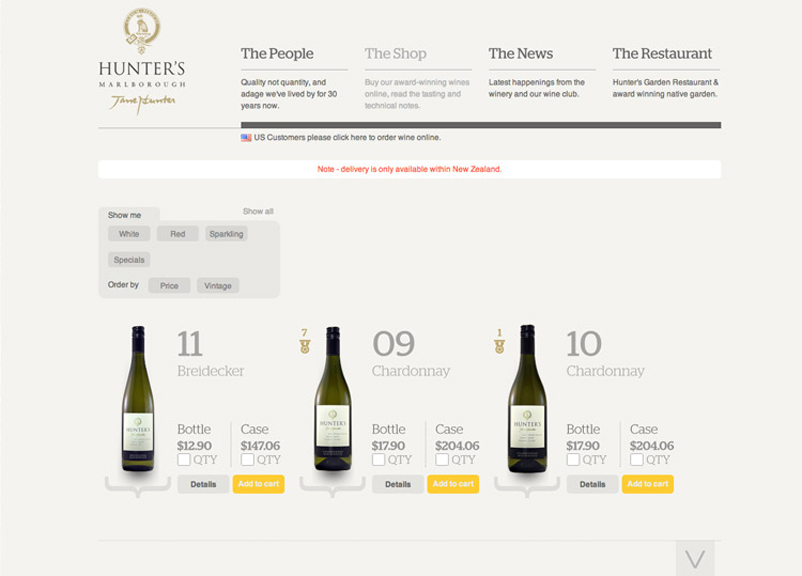The height and width of the screenshot is (576, 802).
Task: Filter wines by White
Action: (x=129, y=234)
